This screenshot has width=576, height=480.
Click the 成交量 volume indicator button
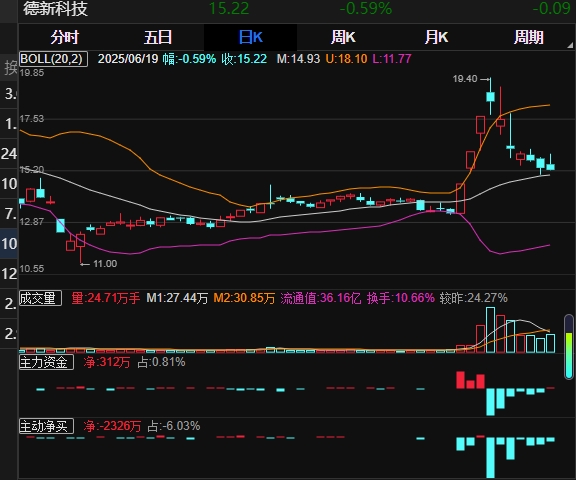40,298
